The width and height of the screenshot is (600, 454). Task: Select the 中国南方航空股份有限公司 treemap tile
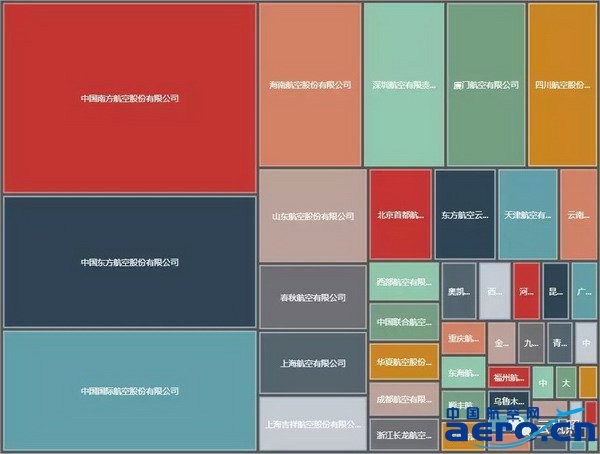pos(130,98)
